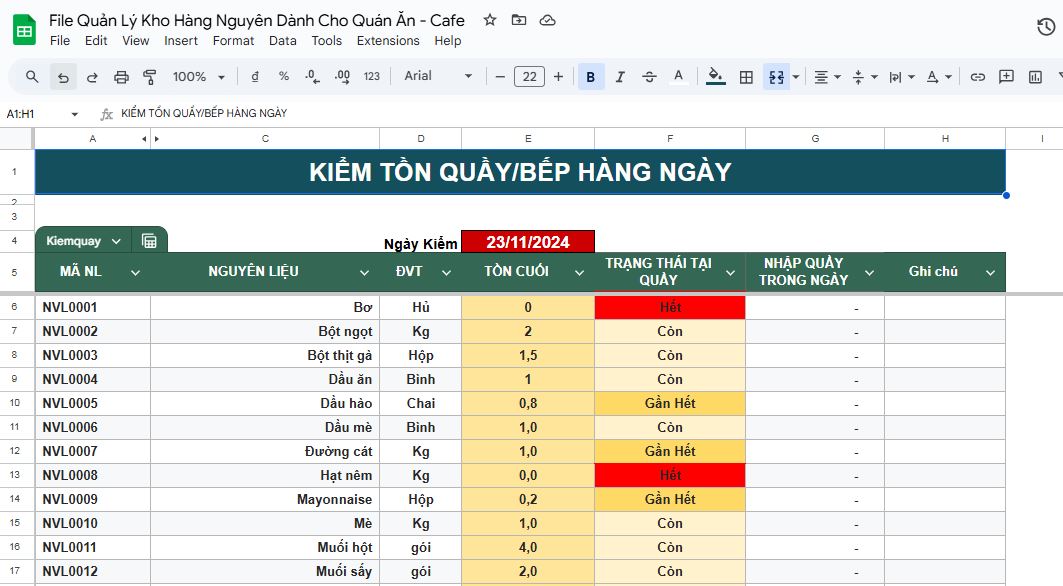
Task: Click the Insert link icon
Action: pos(978,77)
